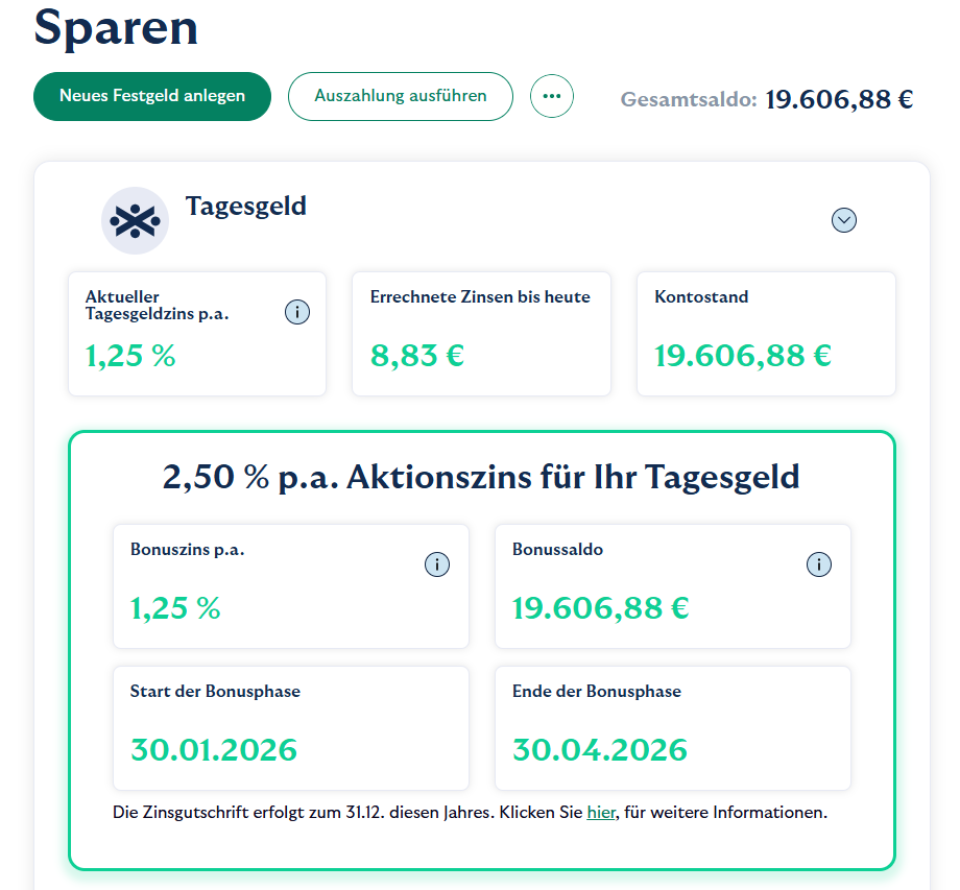This screenshot has height=890, width=960.
Task: Click the Sparen page heading
Action: (x=116, y=29)
